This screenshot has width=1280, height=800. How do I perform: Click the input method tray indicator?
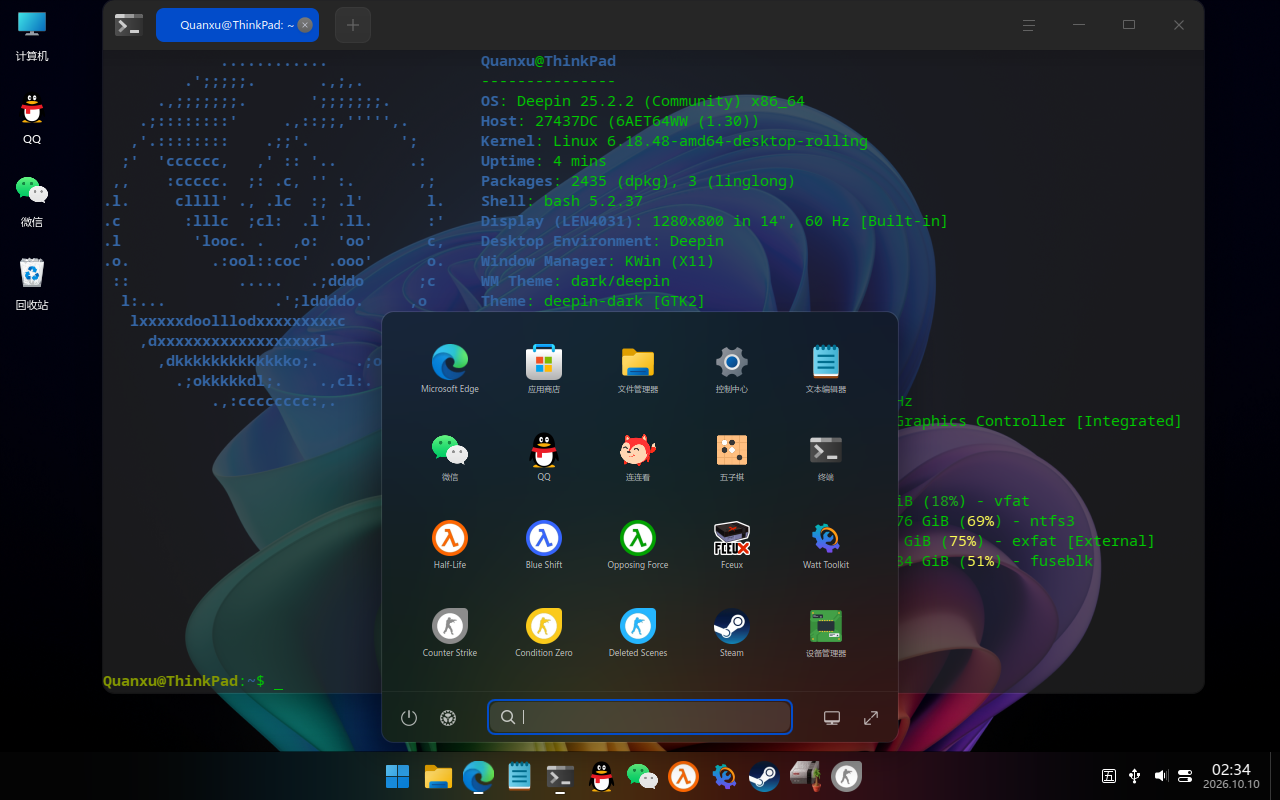tap(1109, 776)
